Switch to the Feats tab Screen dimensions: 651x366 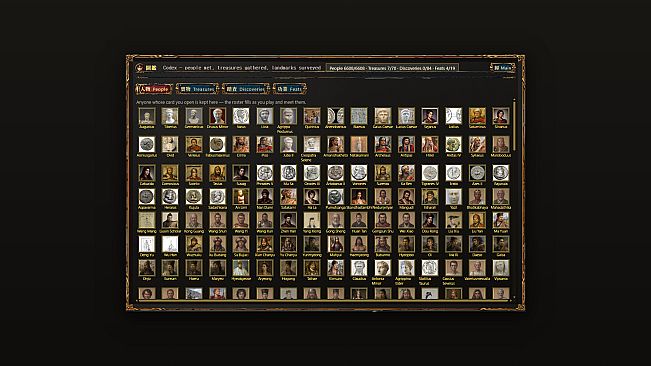(289, 89)
